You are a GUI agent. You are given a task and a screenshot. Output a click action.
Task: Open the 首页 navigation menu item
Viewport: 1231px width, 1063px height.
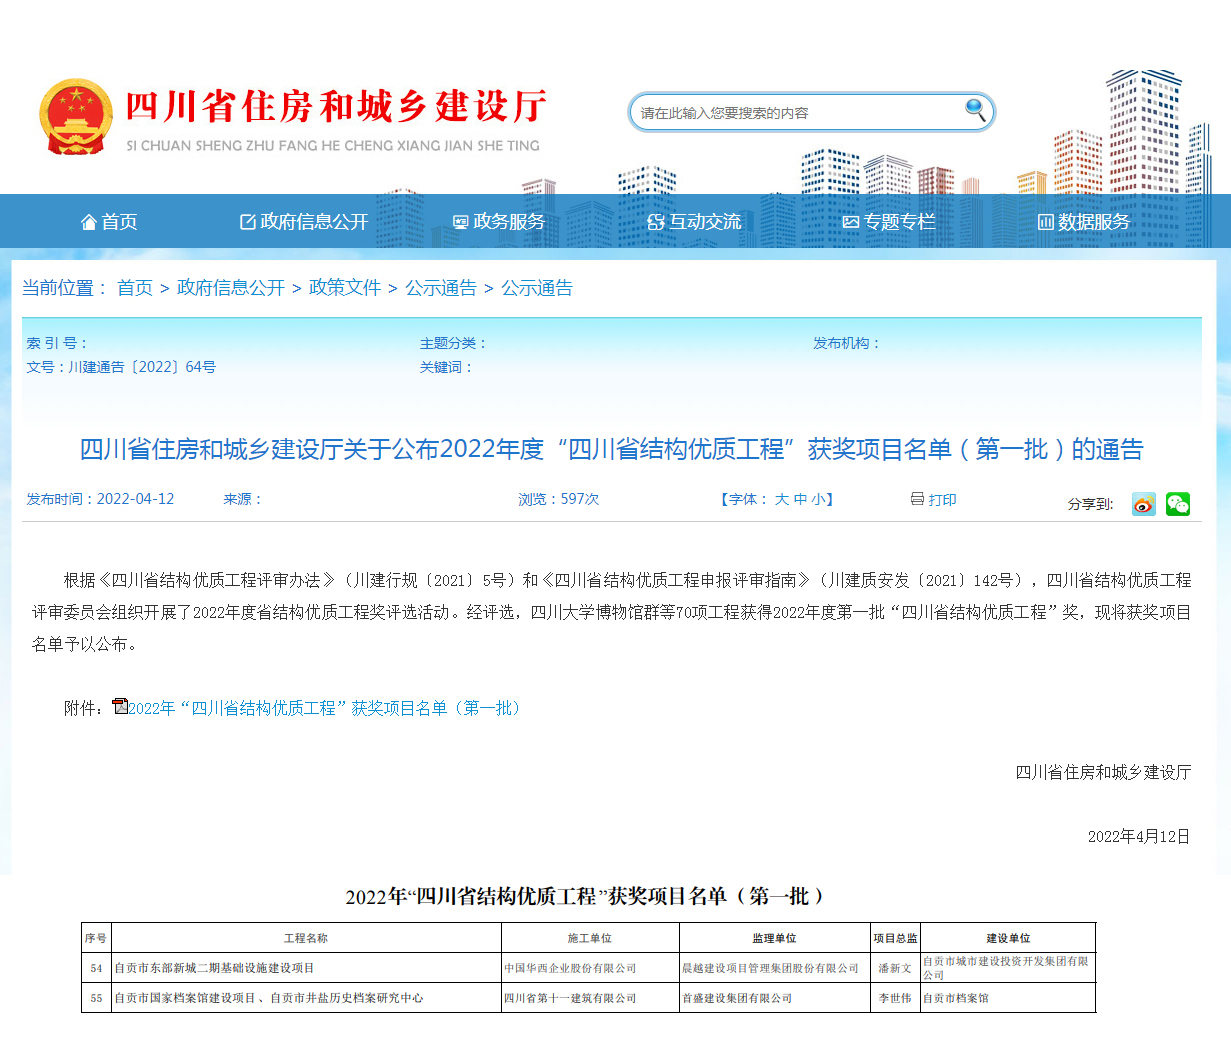click(109, 222)
